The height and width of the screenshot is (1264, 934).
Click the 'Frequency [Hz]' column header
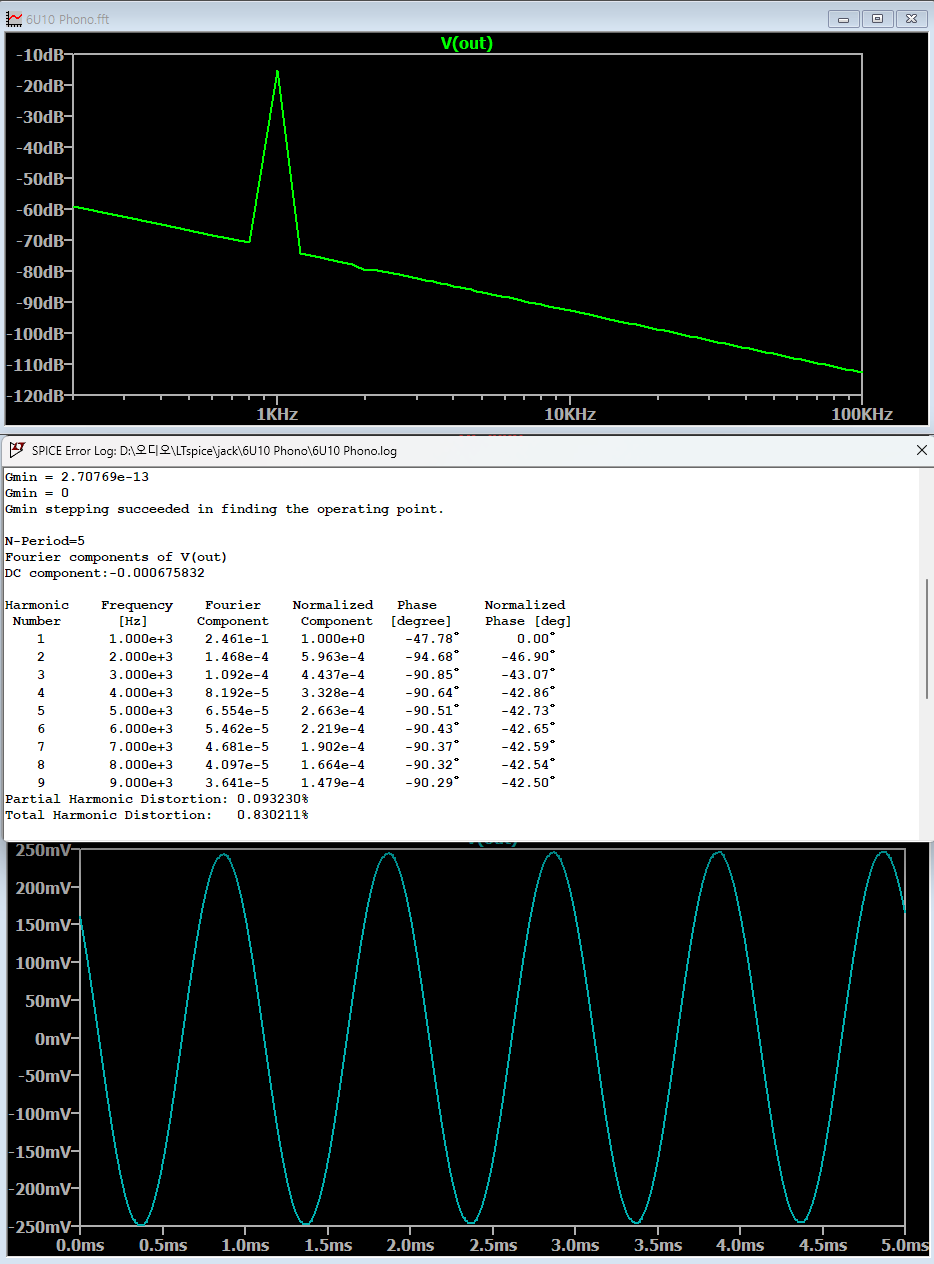point(136,613)
